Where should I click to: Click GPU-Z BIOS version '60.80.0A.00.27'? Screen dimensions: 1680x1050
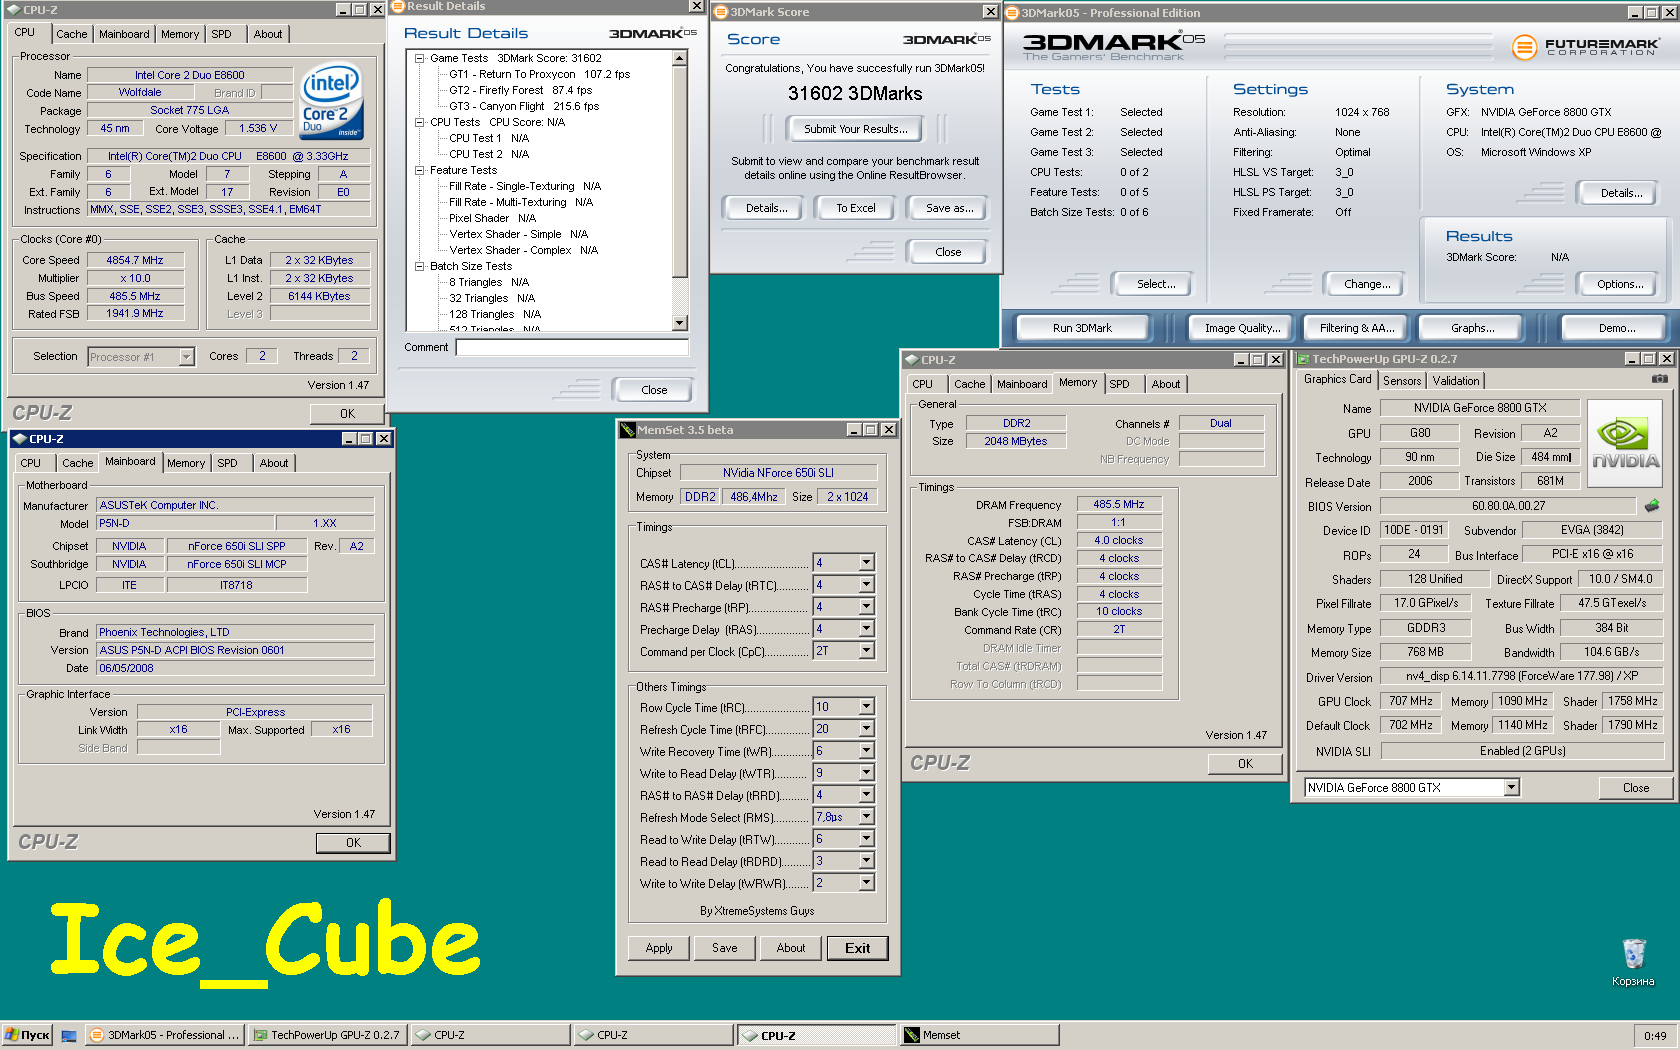click(1508, 506)
